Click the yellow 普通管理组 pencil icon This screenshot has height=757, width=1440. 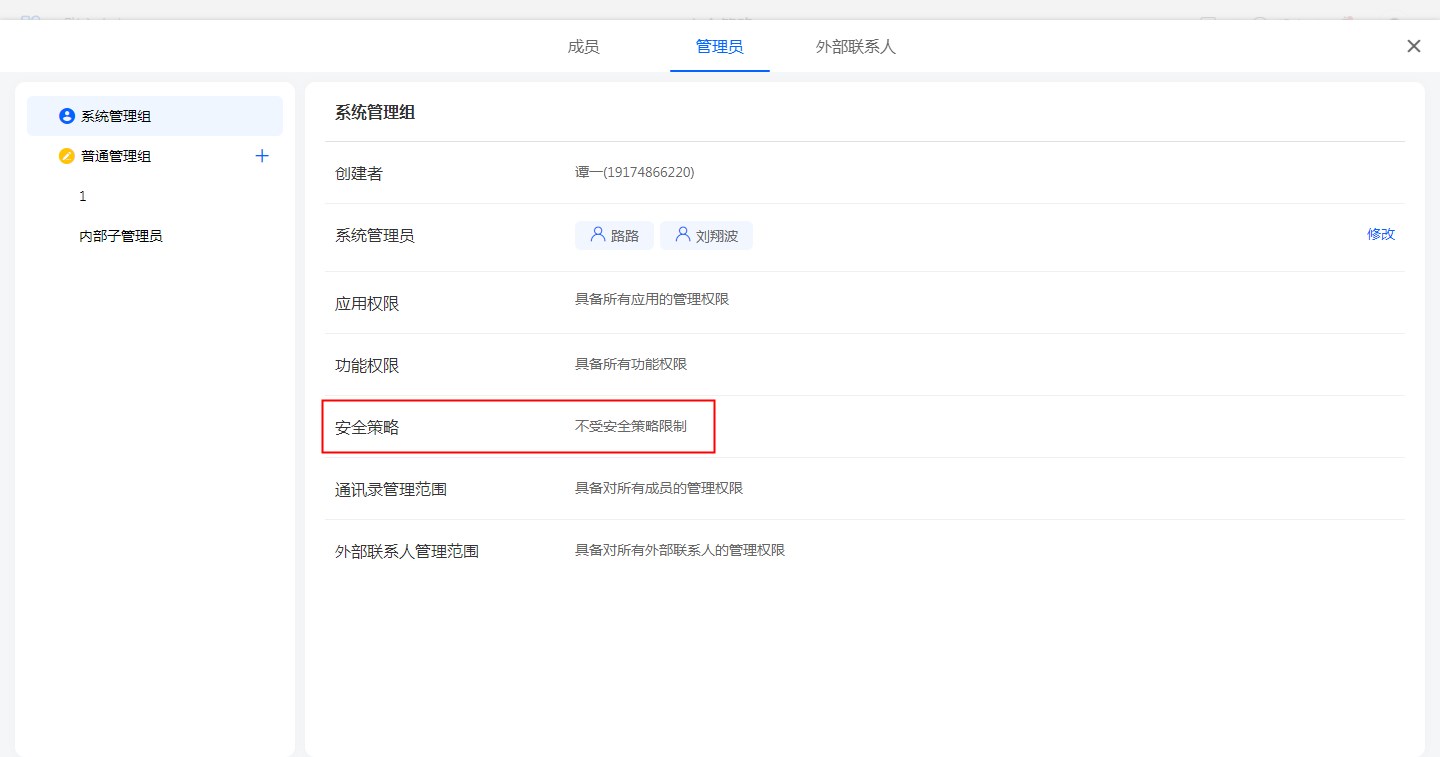click(x=67, y=156)
